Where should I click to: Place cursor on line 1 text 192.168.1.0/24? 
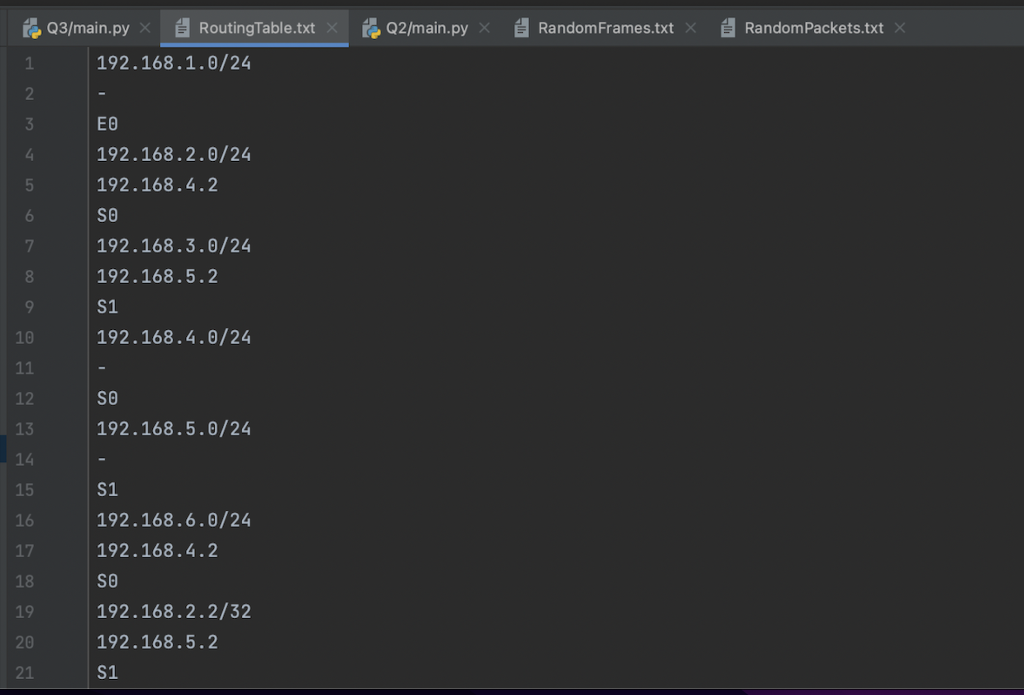pos(174,63)
